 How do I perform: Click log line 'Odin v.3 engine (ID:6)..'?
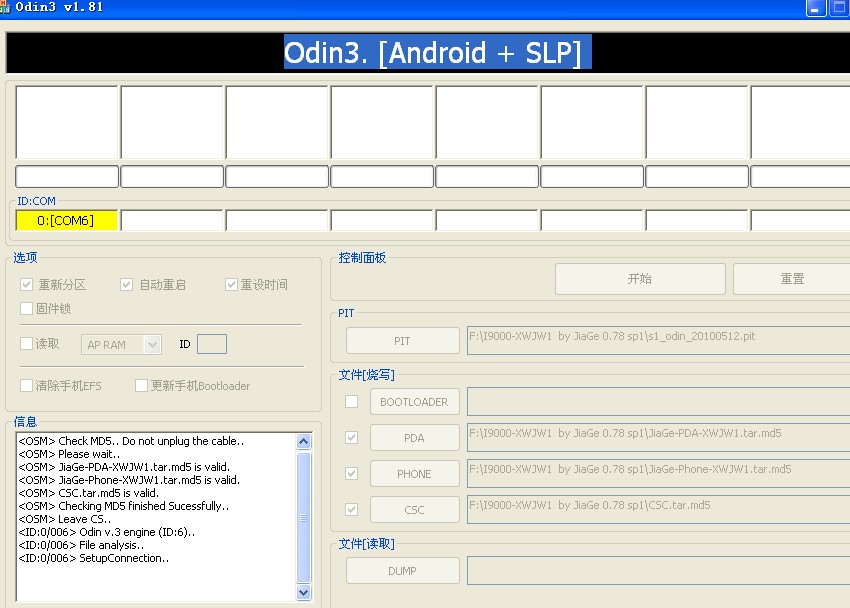click(107, 532)
